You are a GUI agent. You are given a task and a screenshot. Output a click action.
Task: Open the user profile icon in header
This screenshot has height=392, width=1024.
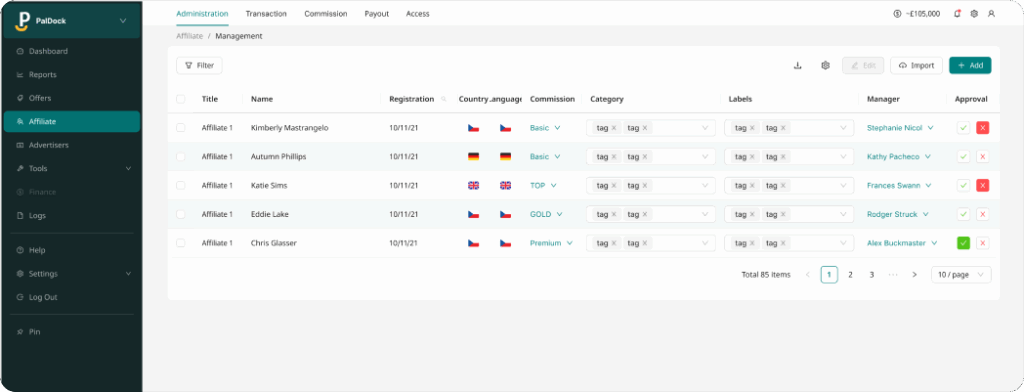[991, 13]
